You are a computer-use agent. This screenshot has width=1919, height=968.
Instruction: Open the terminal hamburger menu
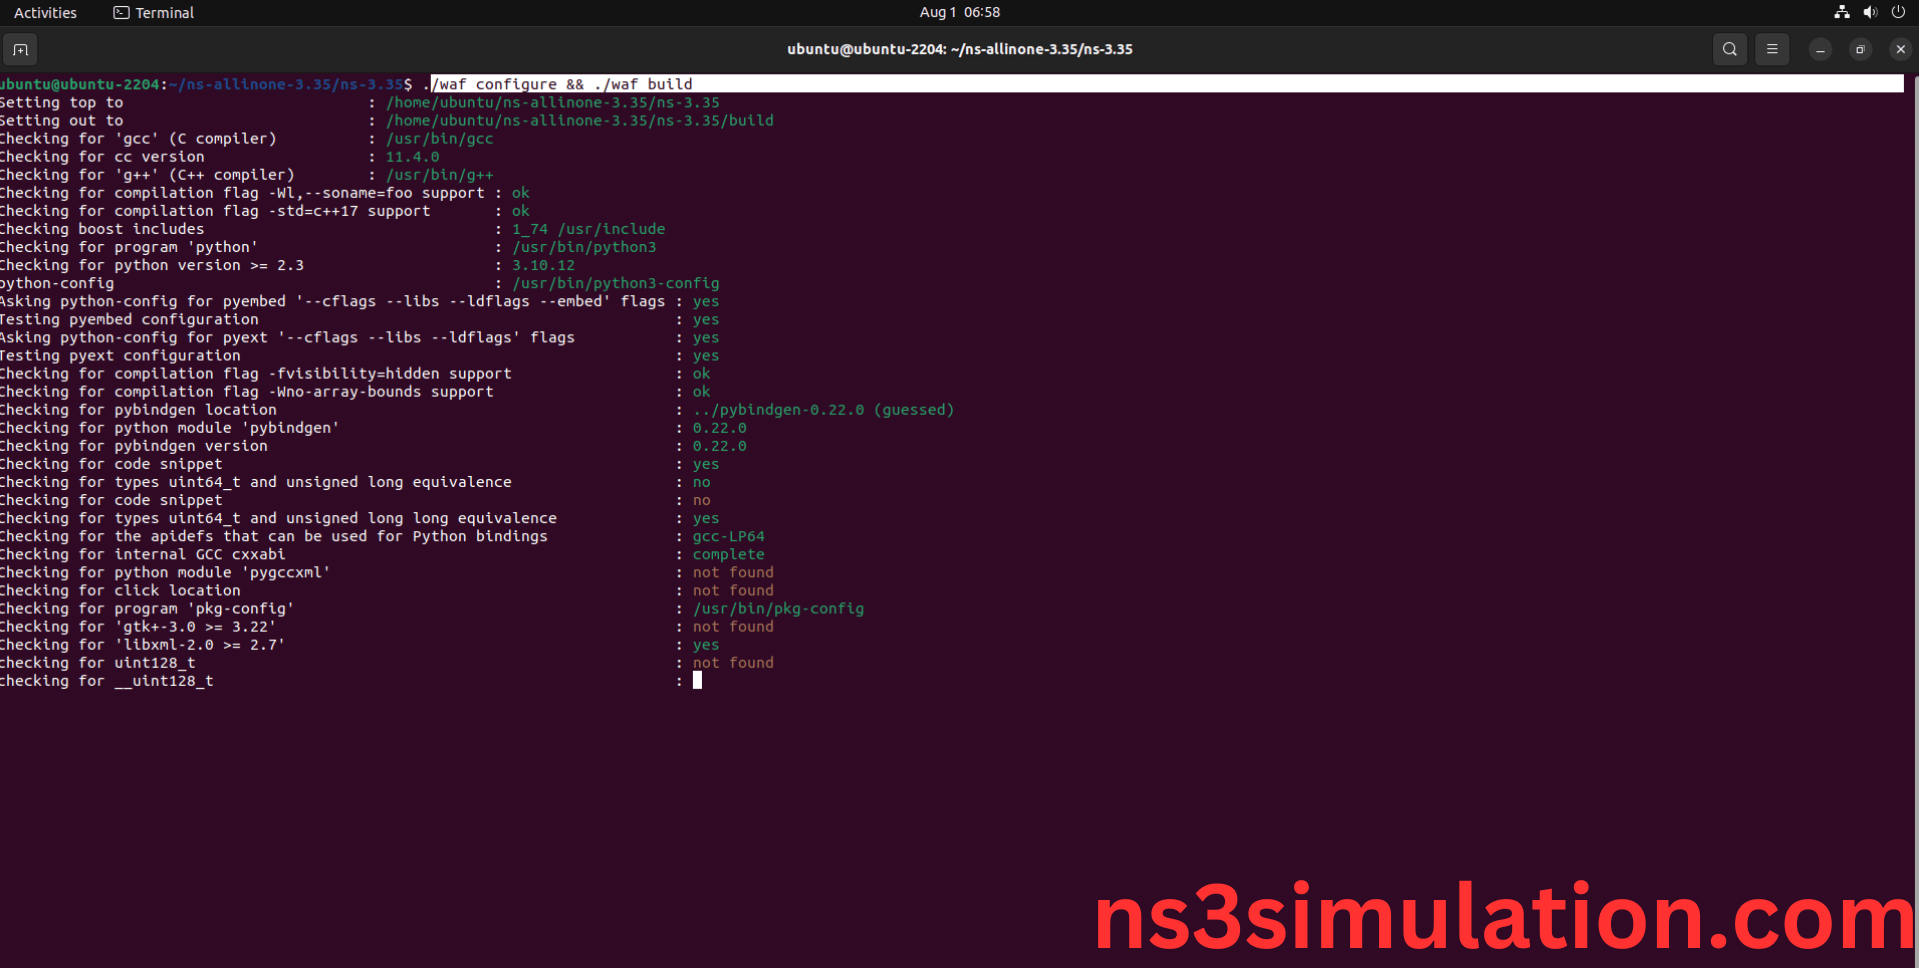(x=1772, y=49)
